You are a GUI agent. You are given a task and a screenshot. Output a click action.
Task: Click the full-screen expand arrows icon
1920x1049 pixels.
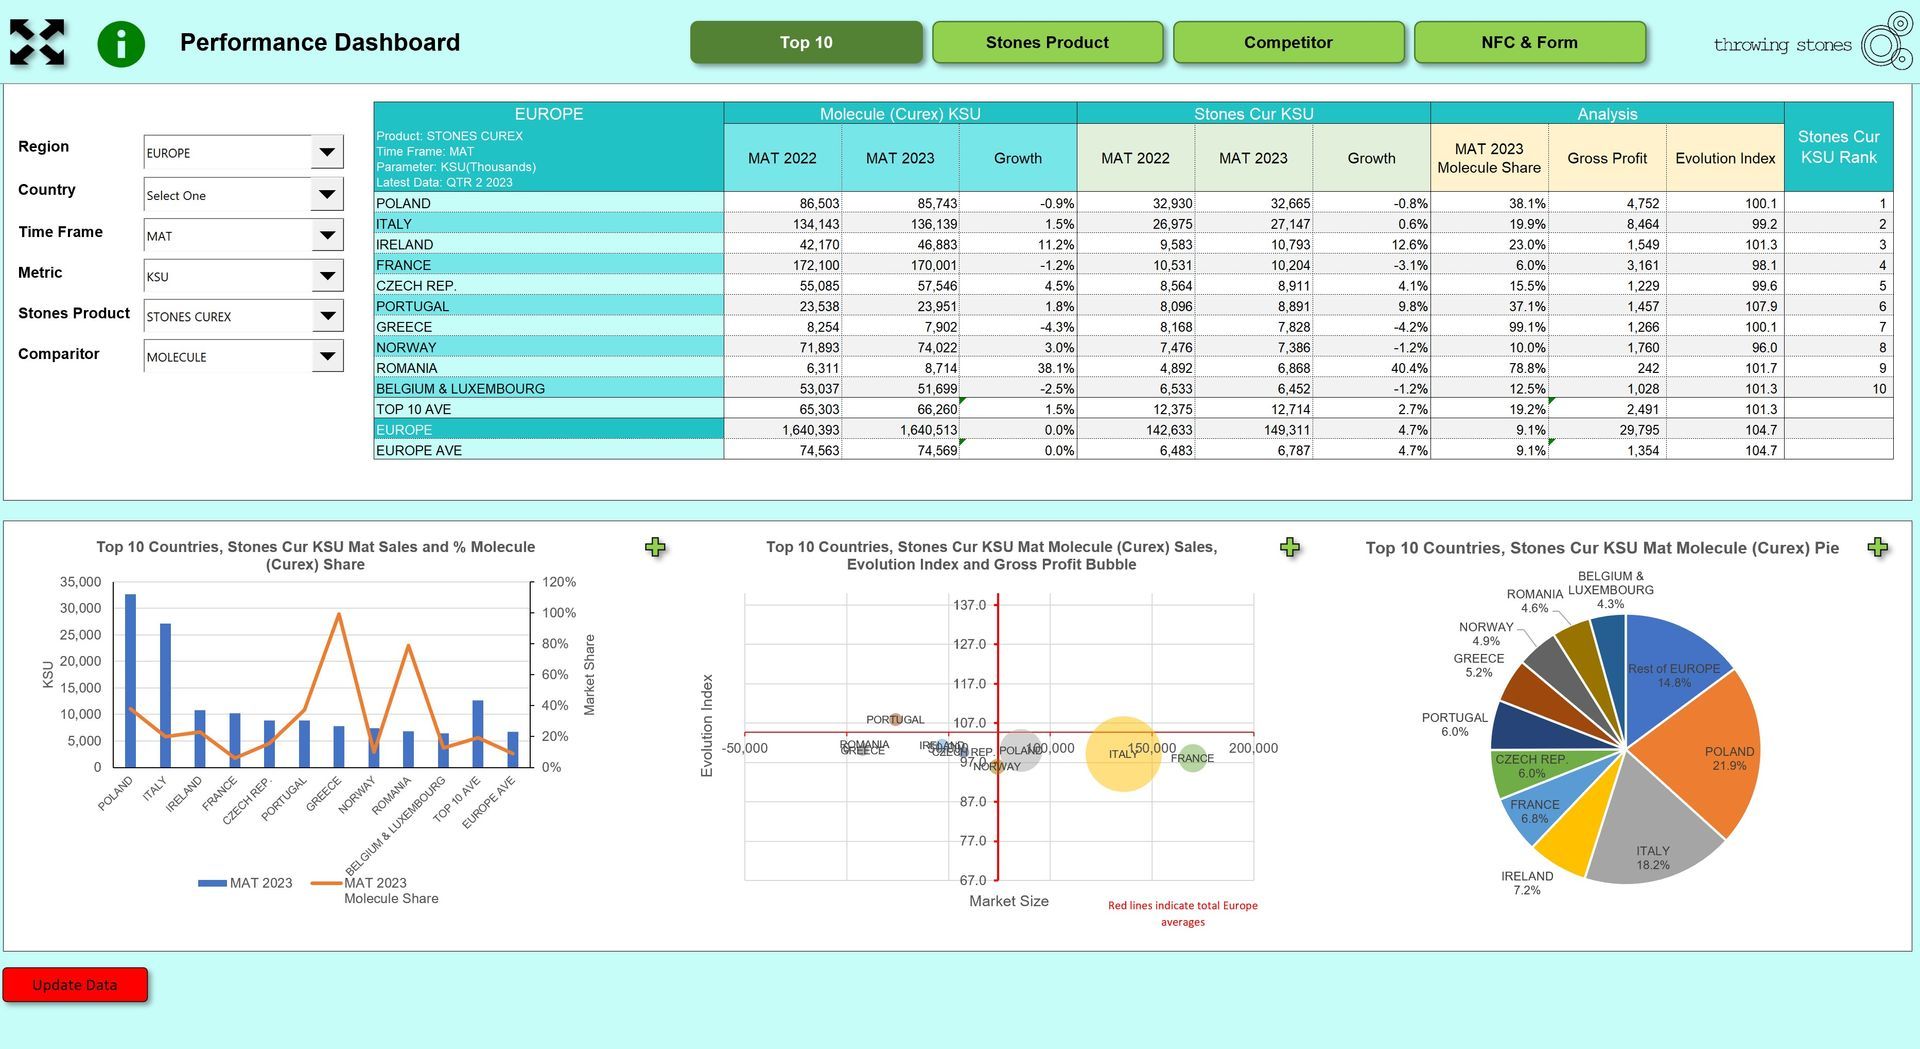click(x=37, y=42)
